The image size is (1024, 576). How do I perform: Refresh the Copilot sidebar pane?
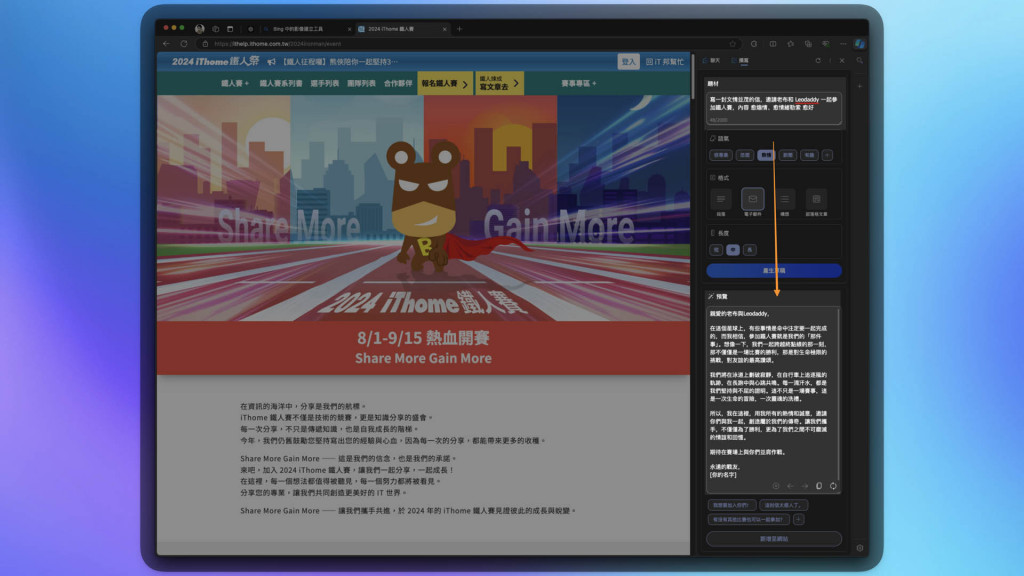point(818,61)
